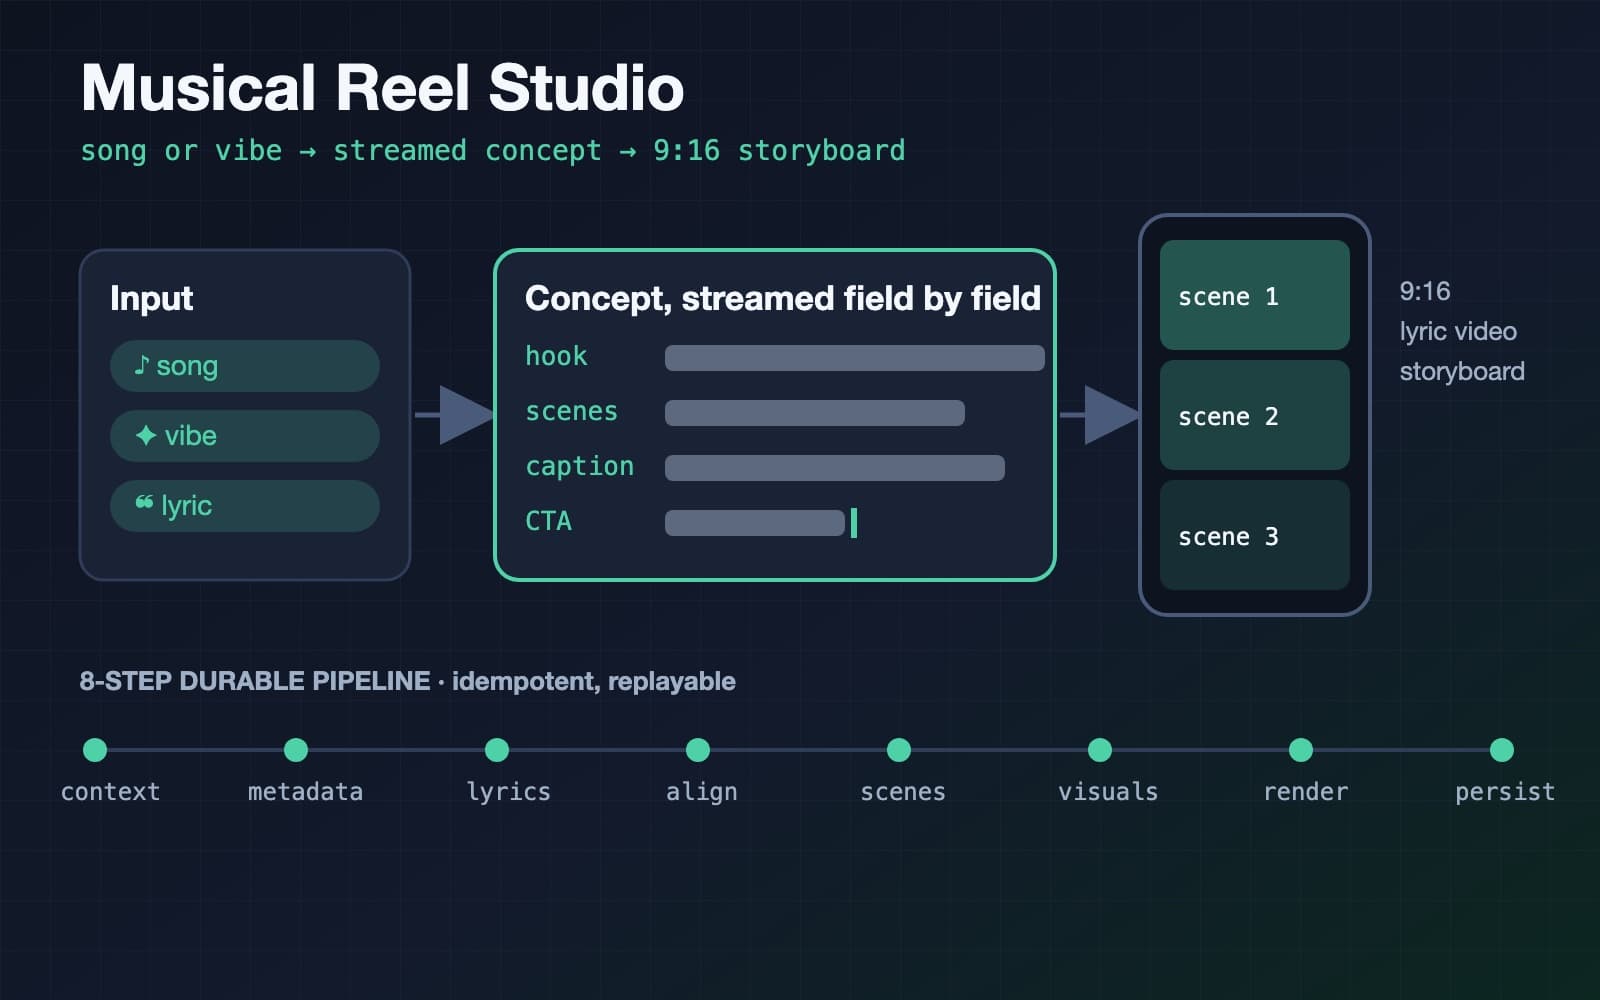1600x1000 pixels.
Task: Select the context pipeline step dot
Action: click(95, 750)
